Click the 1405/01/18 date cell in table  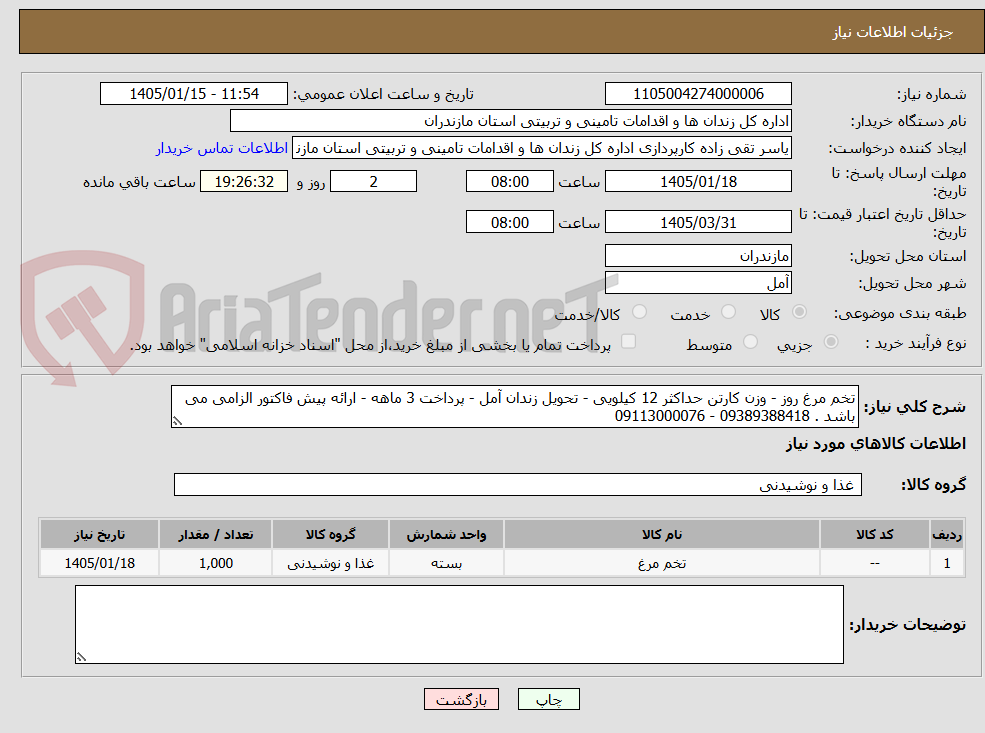point(99,563)
